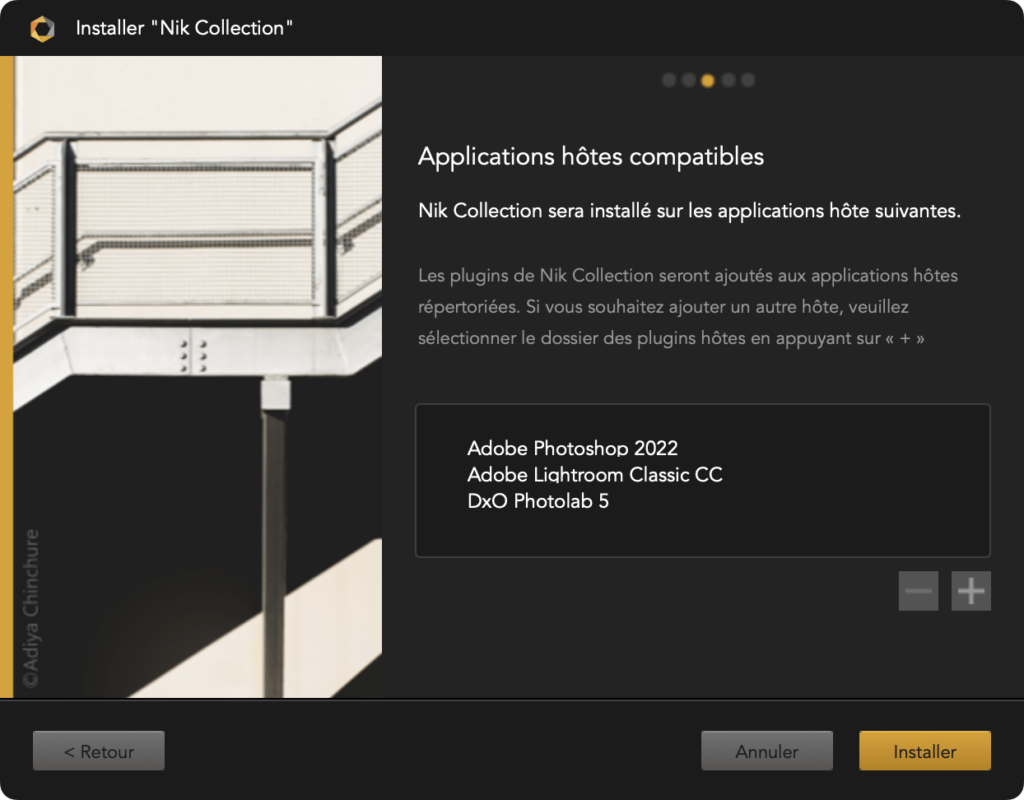
Task: Click the Nik Collection logo in title bar
Action: pyautogui.click(x=42, y=29)
